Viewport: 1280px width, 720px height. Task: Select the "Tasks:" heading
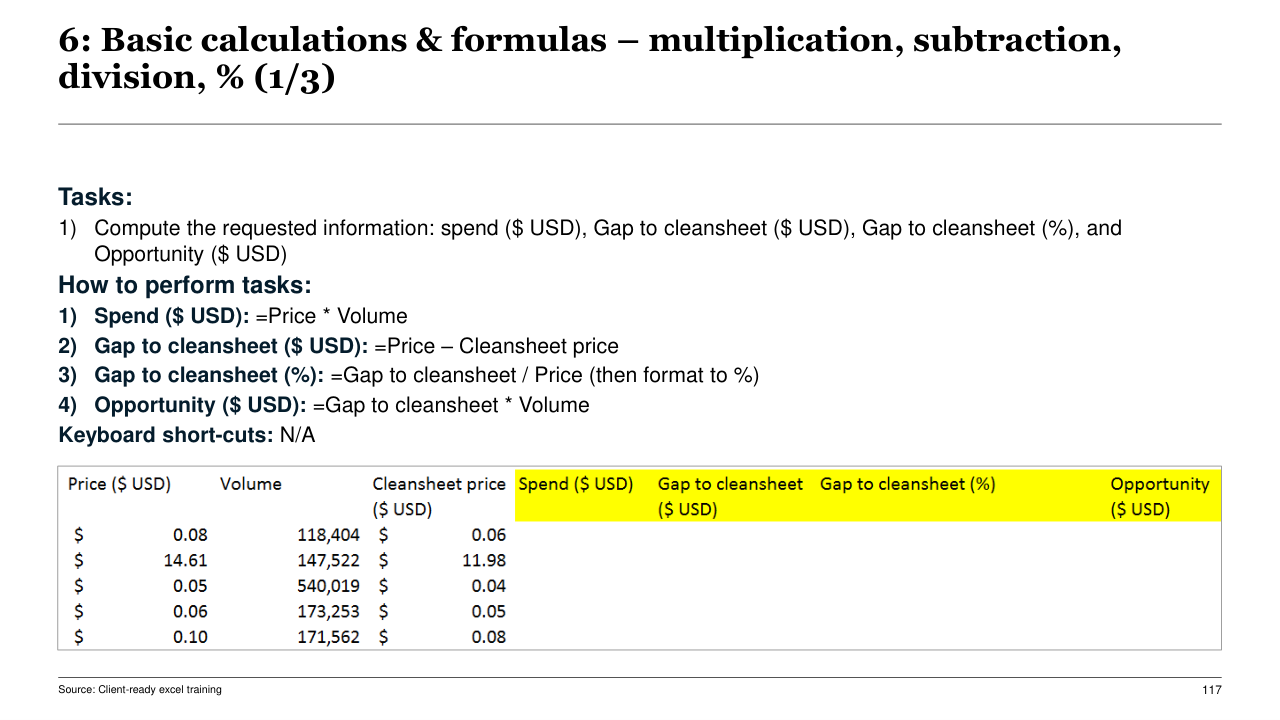(x=95, y=197)
